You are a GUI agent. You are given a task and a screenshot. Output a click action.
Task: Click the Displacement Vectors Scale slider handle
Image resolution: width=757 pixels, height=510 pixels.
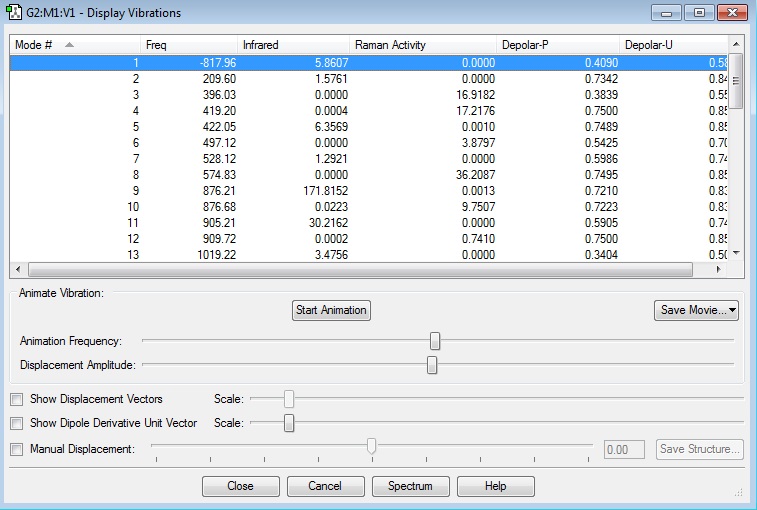[x=289, y=399]
